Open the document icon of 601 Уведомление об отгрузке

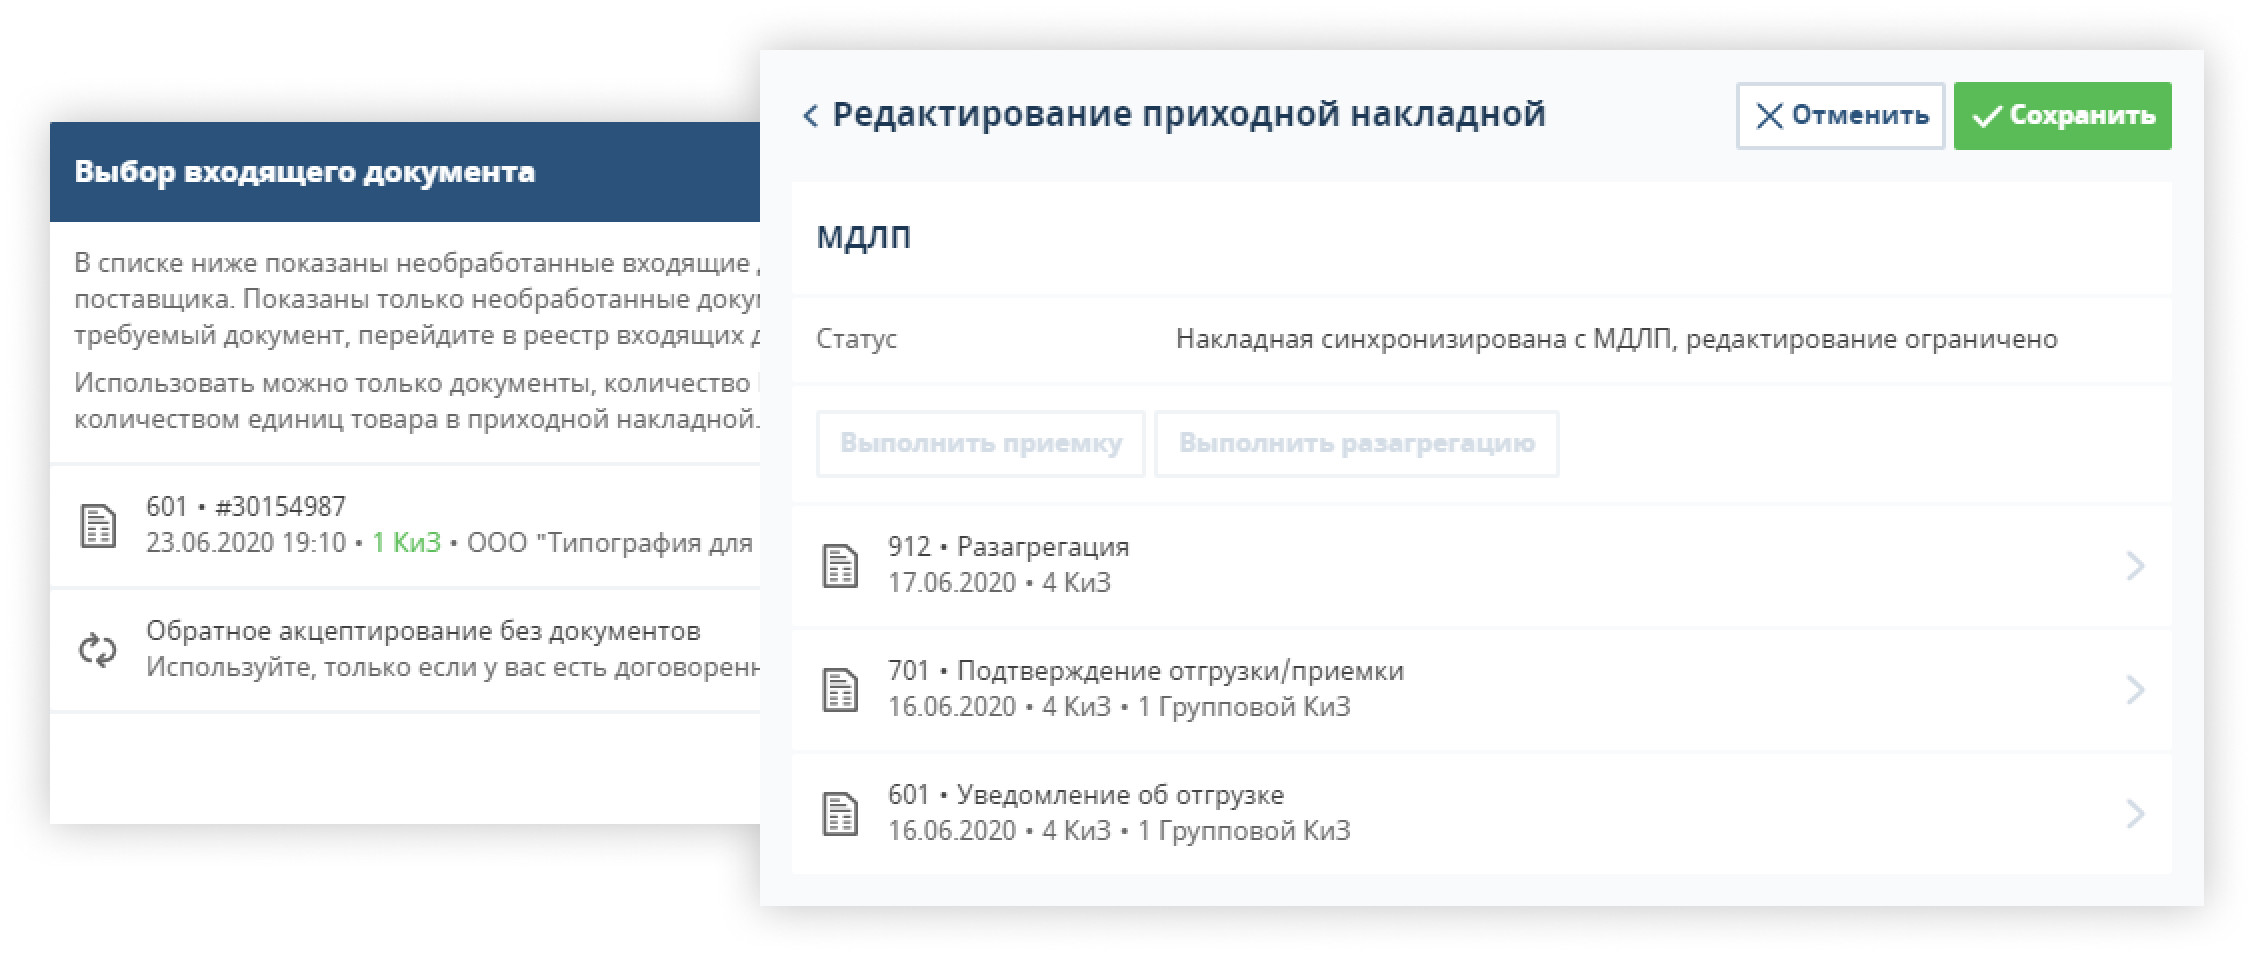click(840, 814)
